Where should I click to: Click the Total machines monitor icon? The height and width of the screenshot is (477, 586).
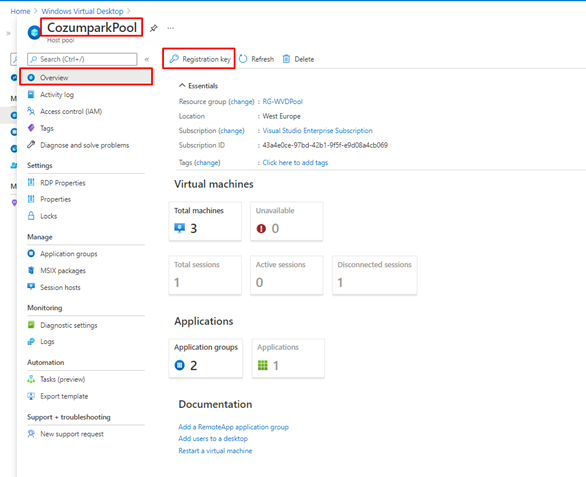point(180,228)
